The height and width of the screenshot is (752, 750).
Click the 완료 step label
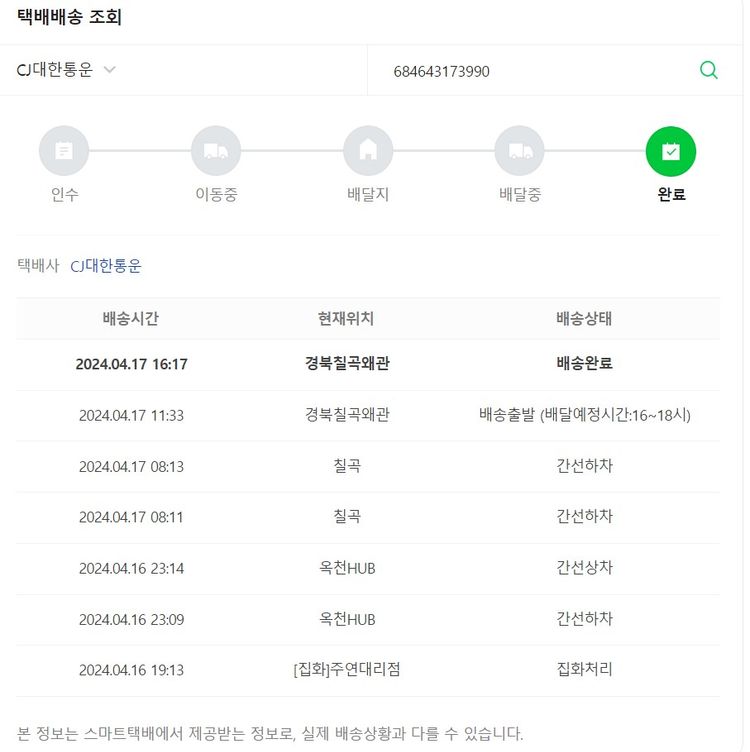pyautogui.click(x=671, y=195)
